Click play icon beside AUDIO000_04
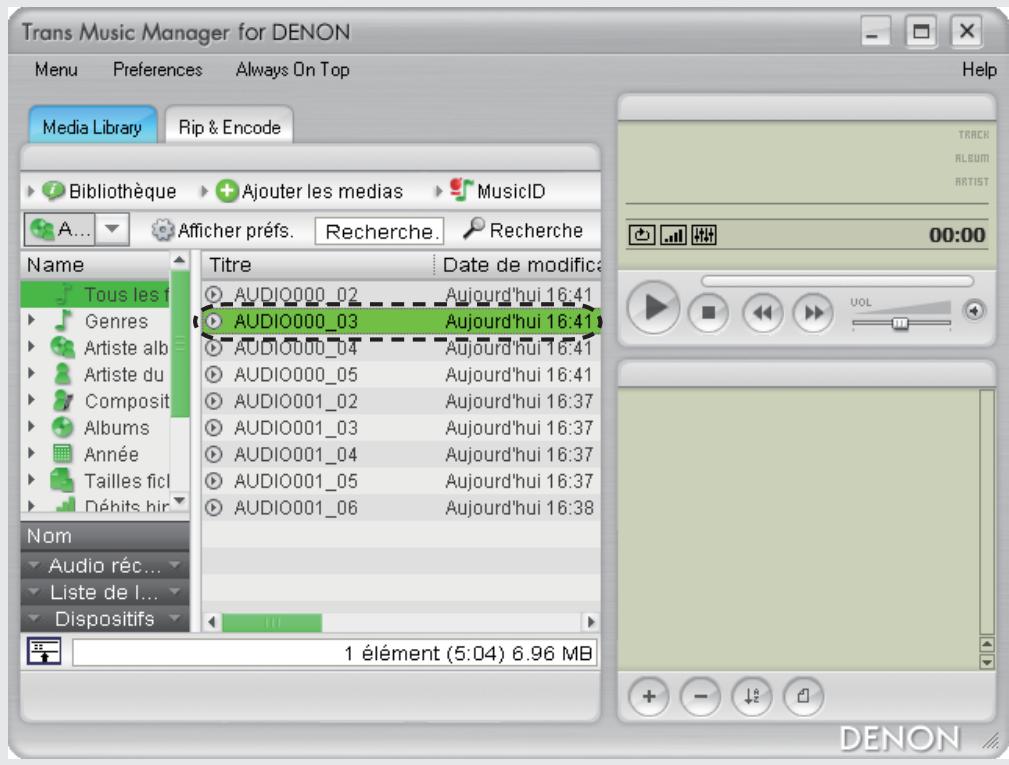The height and width of the screenshot is (765, 1009). click(214, 348)
